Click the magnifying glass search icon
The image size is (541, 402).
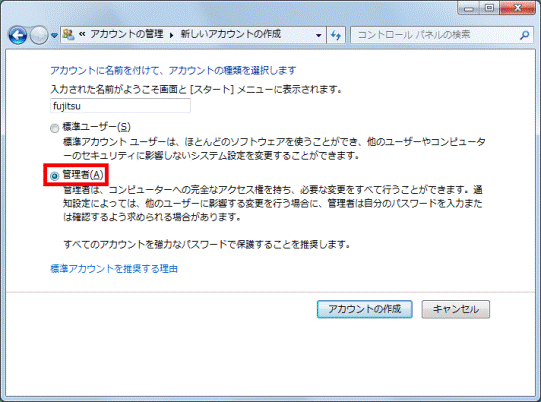tap(524, 35)
